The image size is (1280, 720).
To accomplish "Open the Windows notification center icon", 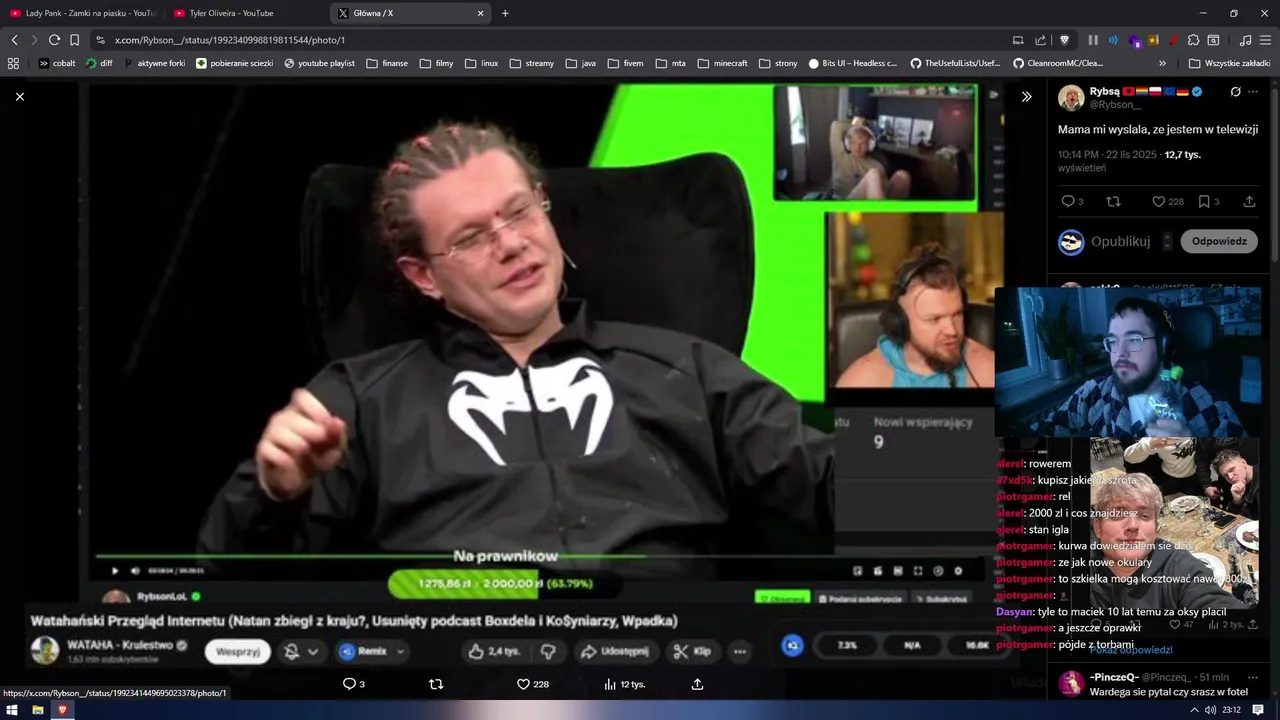I will [x=1259, y=710].
